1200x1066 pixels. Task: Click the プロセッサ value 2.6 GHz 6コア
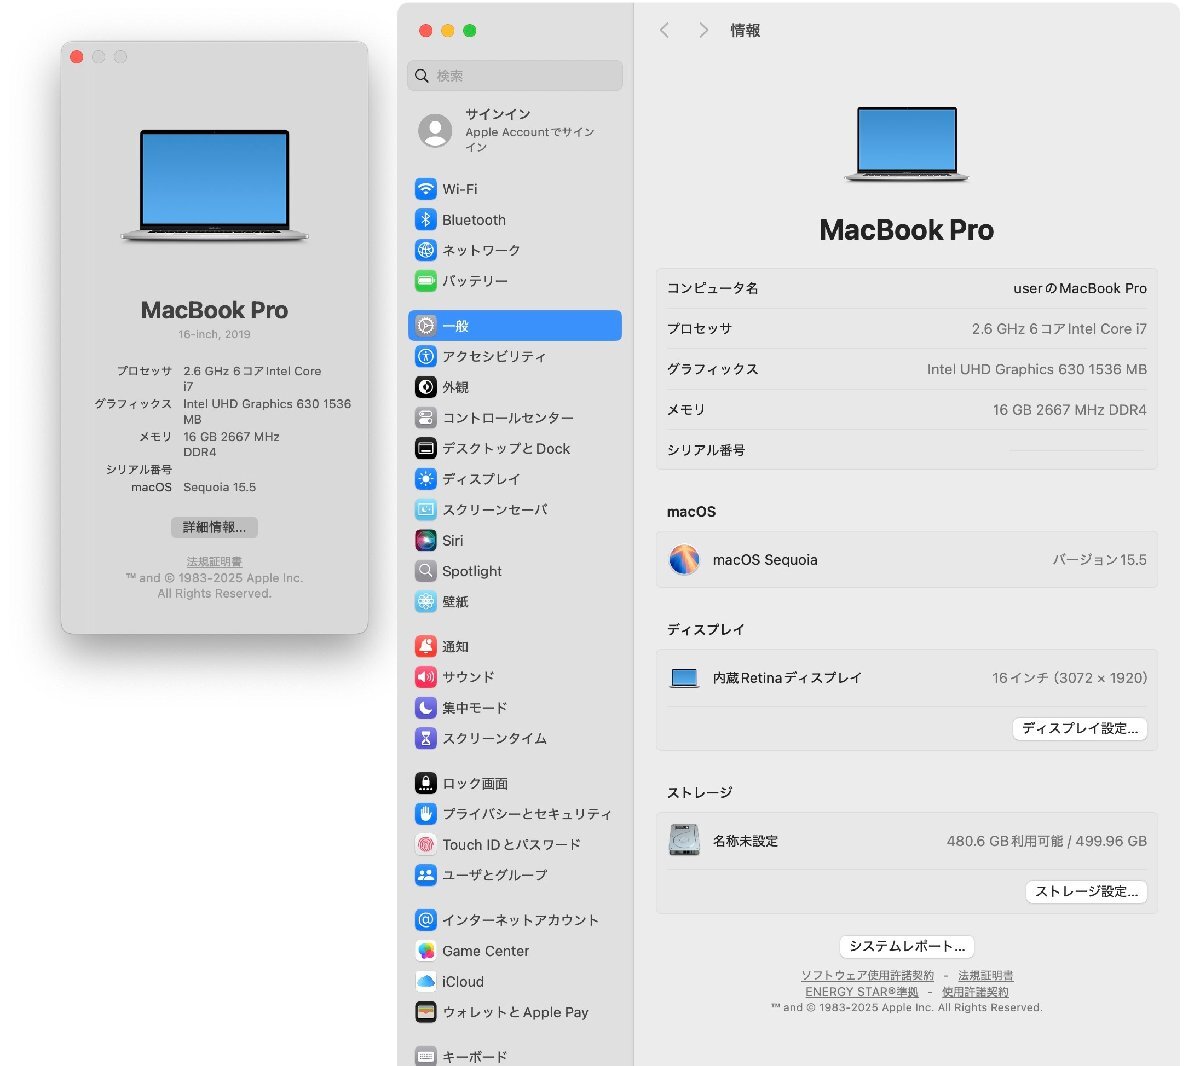(1059, 329)
